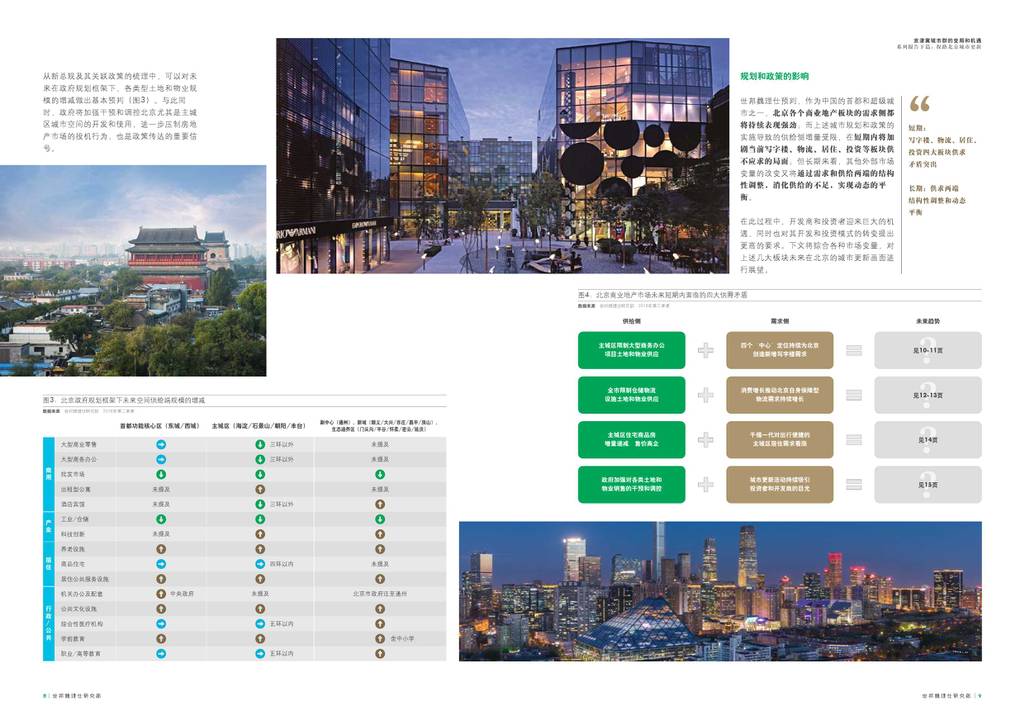
Task: Click the 未来趋势 column header
Action: pos(927,322)
